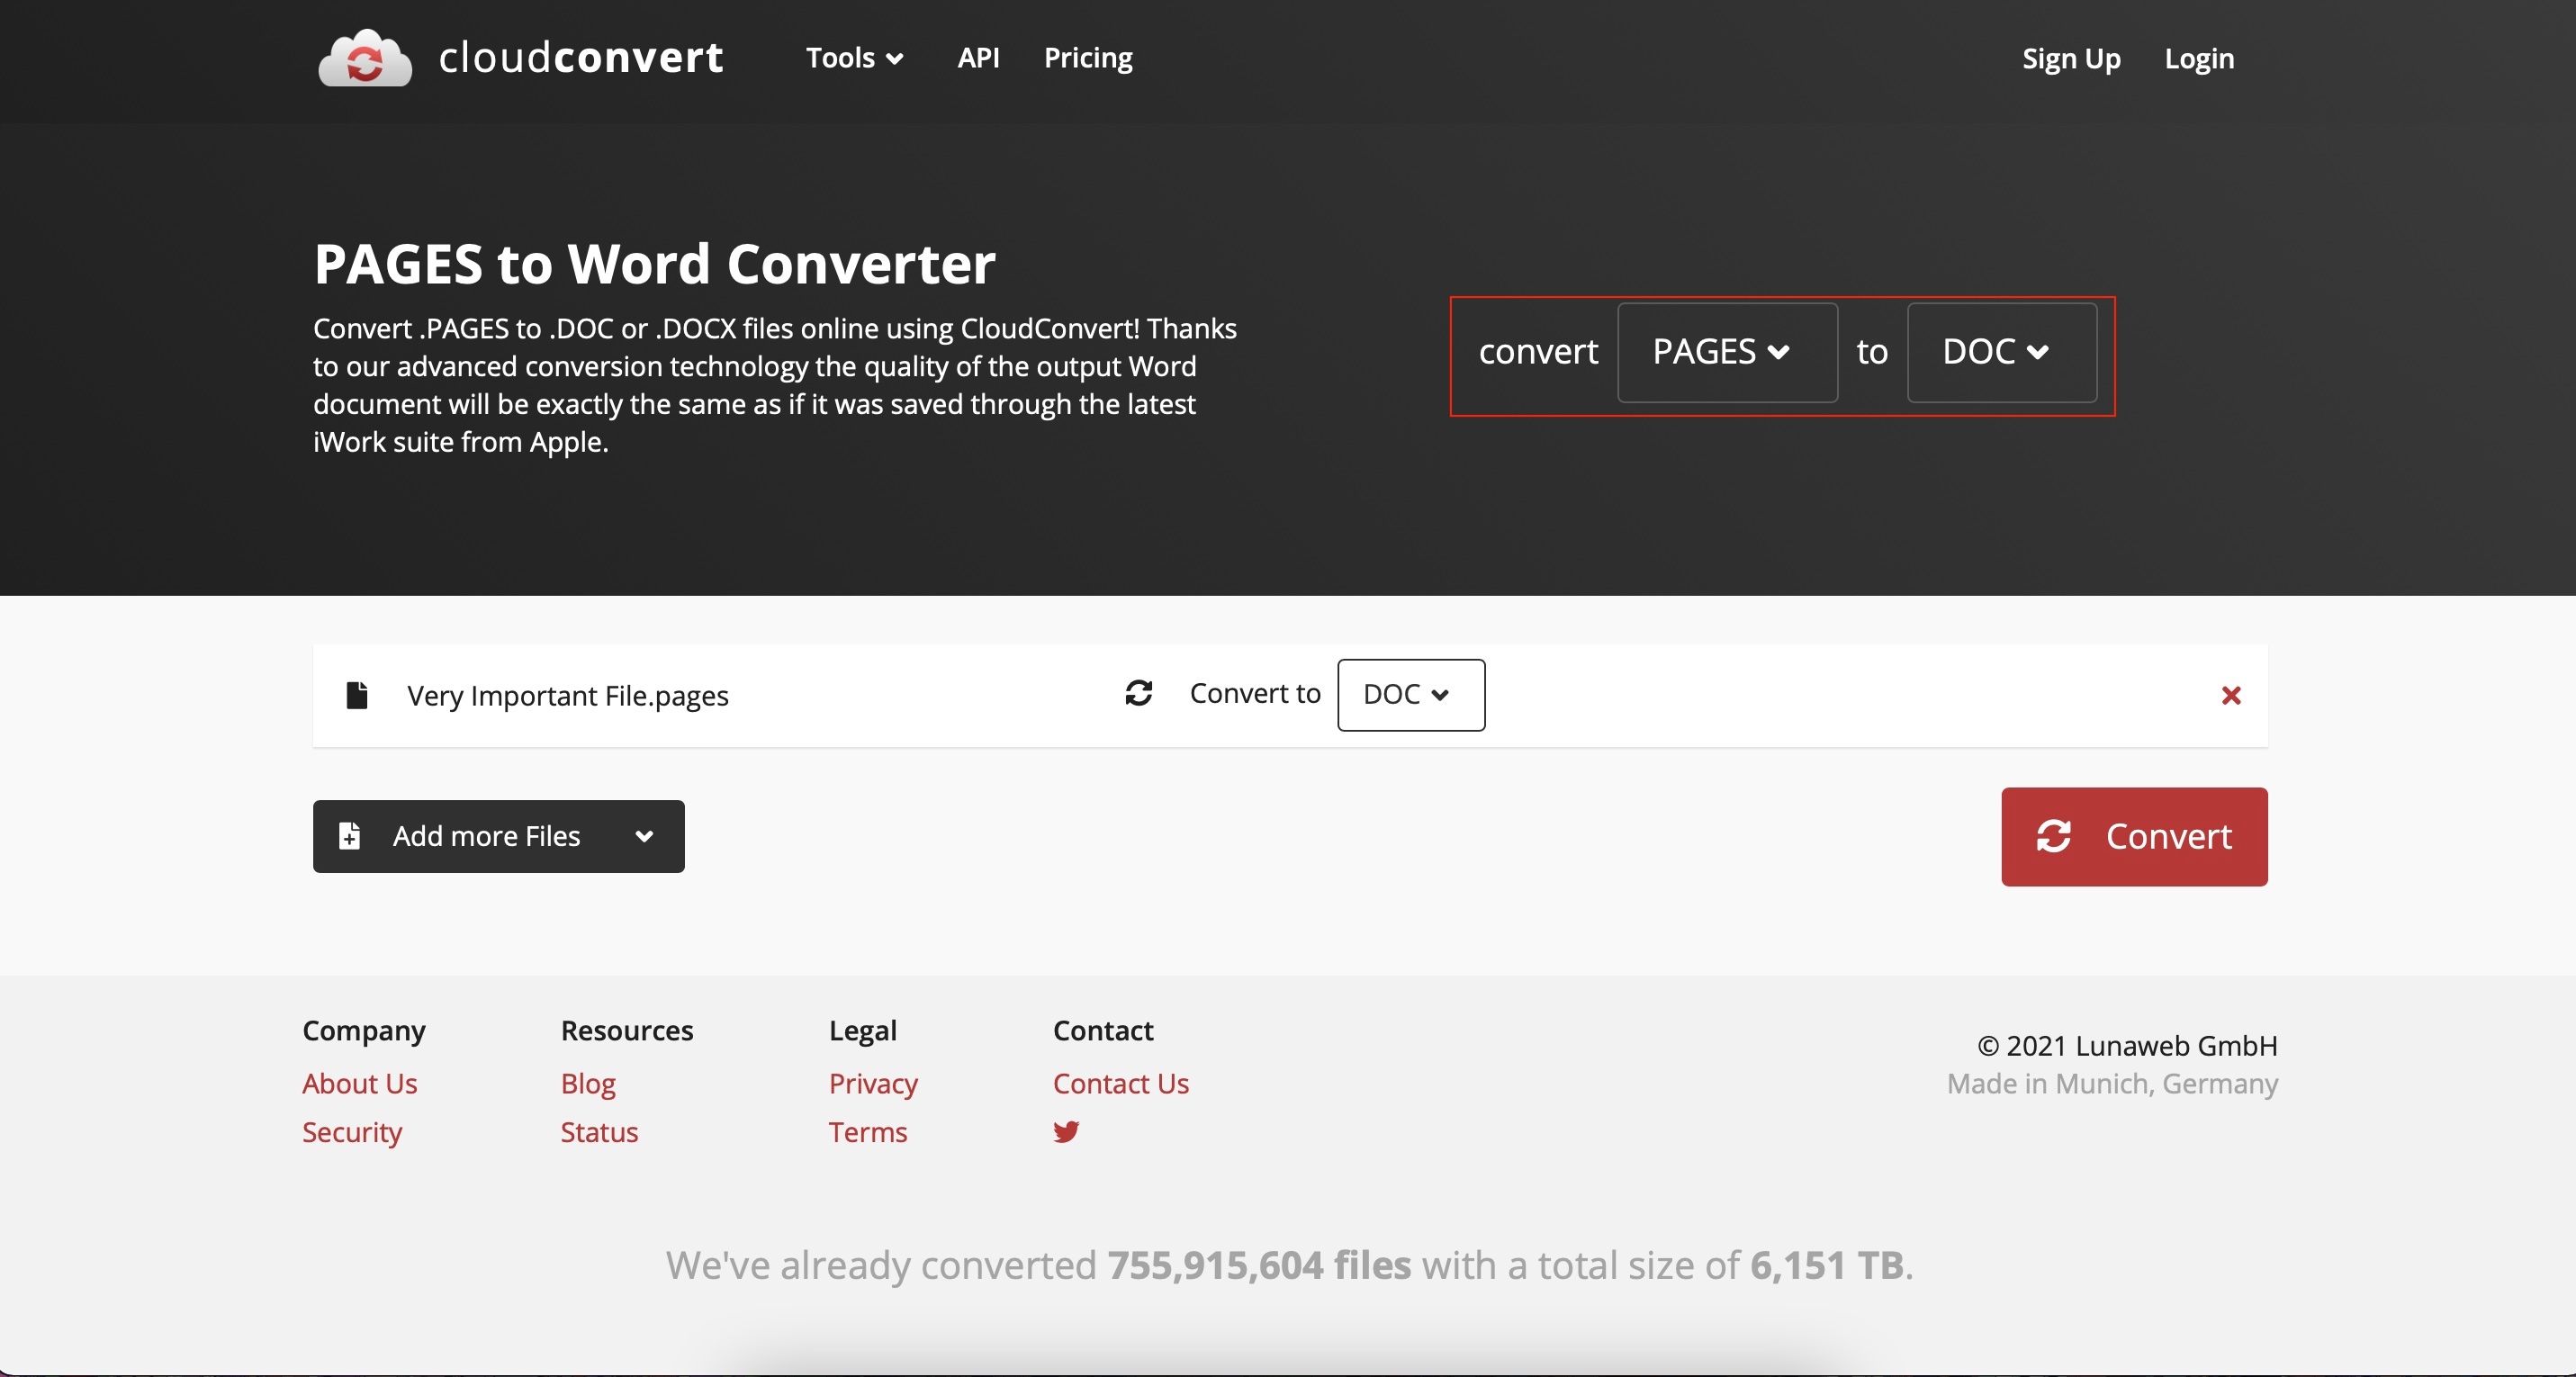The image size is (2576, 1377).
Task: Click the Privacy link under Legal section
Action: 872,1082
